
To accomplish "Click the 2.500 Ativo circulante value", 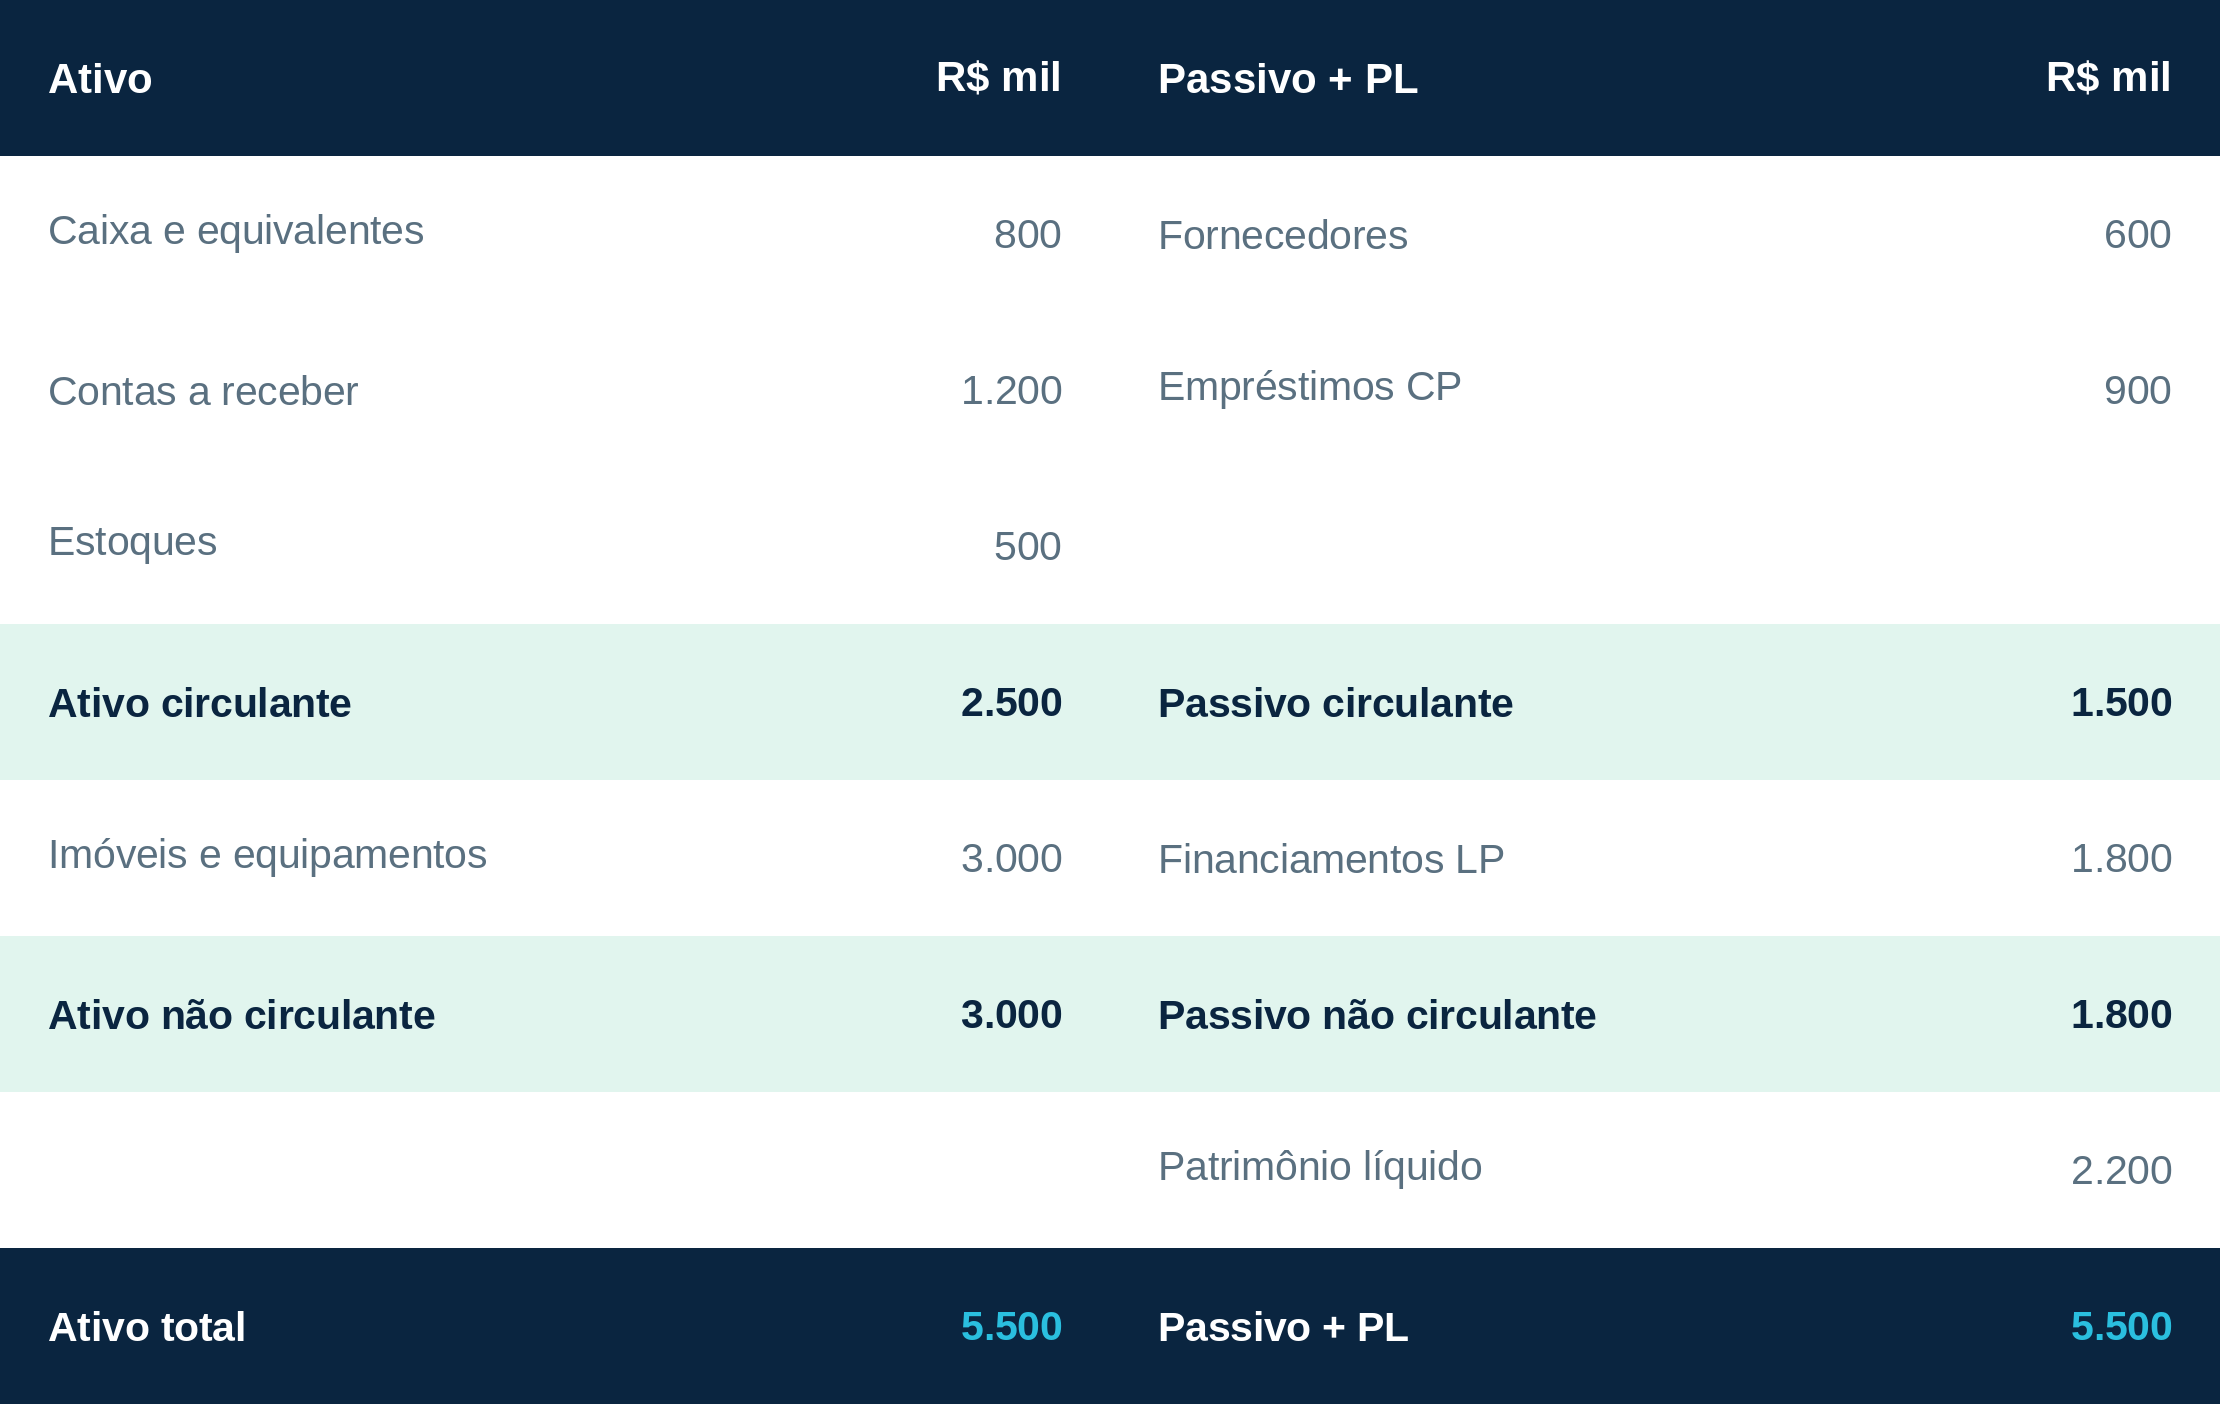I will (1011, 703).
